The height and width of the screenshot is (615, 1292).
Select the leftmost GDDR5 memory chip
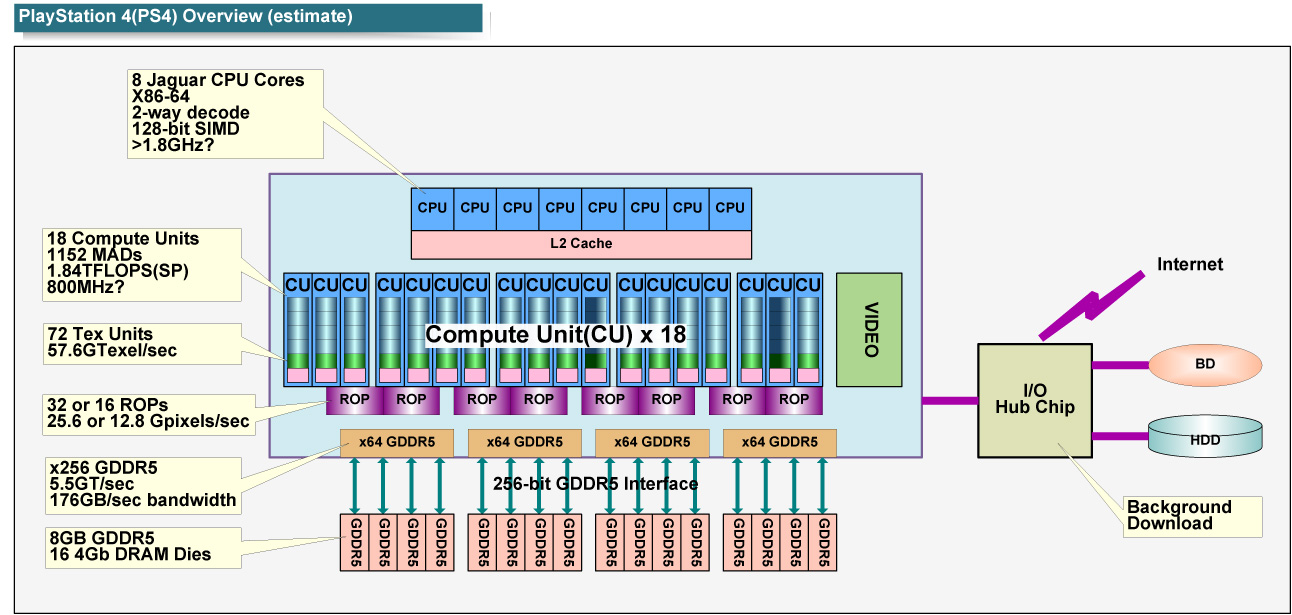click(x=355, y=543)
